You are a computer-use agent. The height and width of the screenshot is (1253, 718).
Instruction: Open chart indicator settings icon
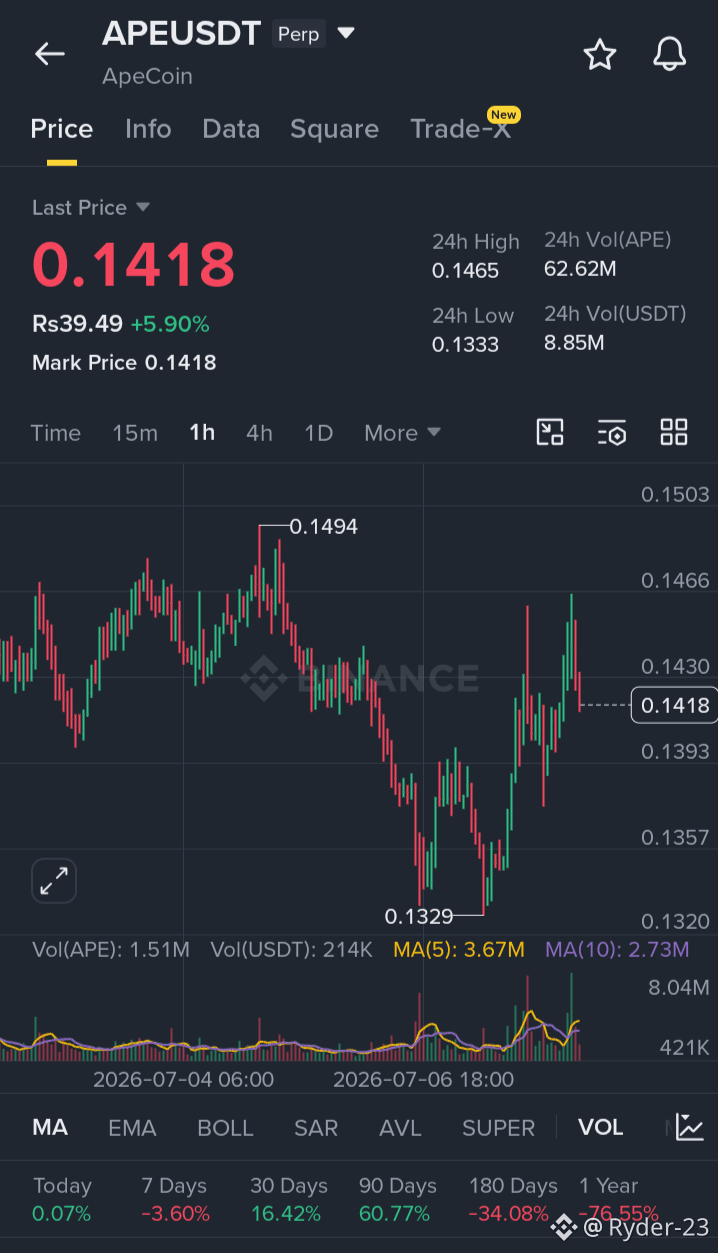pos(612,432)
